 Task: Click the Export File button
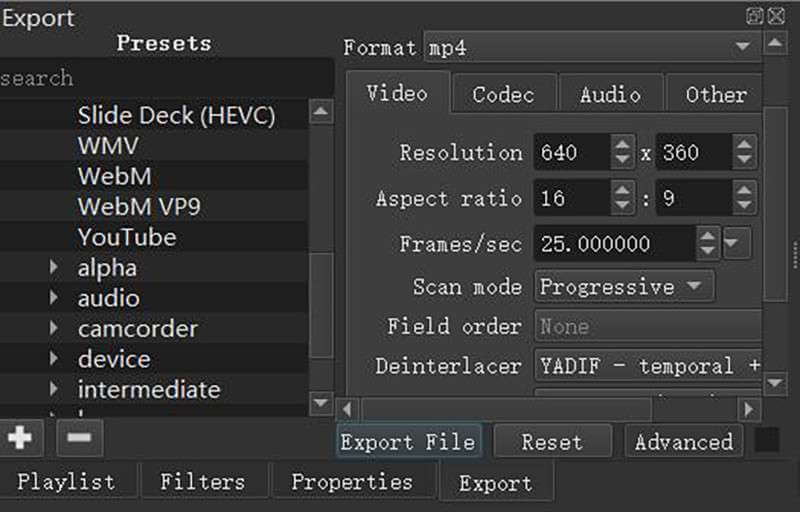pos(407,442)
